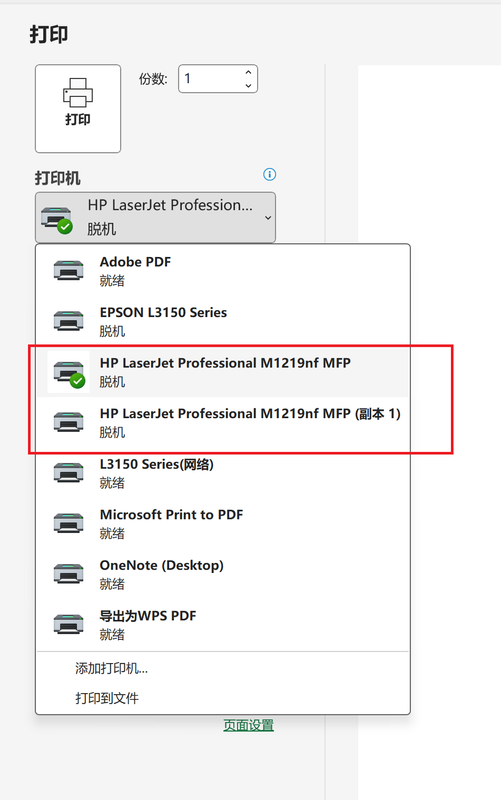Choose L3150 Series(网络) printer
Image resolution: width=501 pixels, height=800 pixels.
point(222,472)
